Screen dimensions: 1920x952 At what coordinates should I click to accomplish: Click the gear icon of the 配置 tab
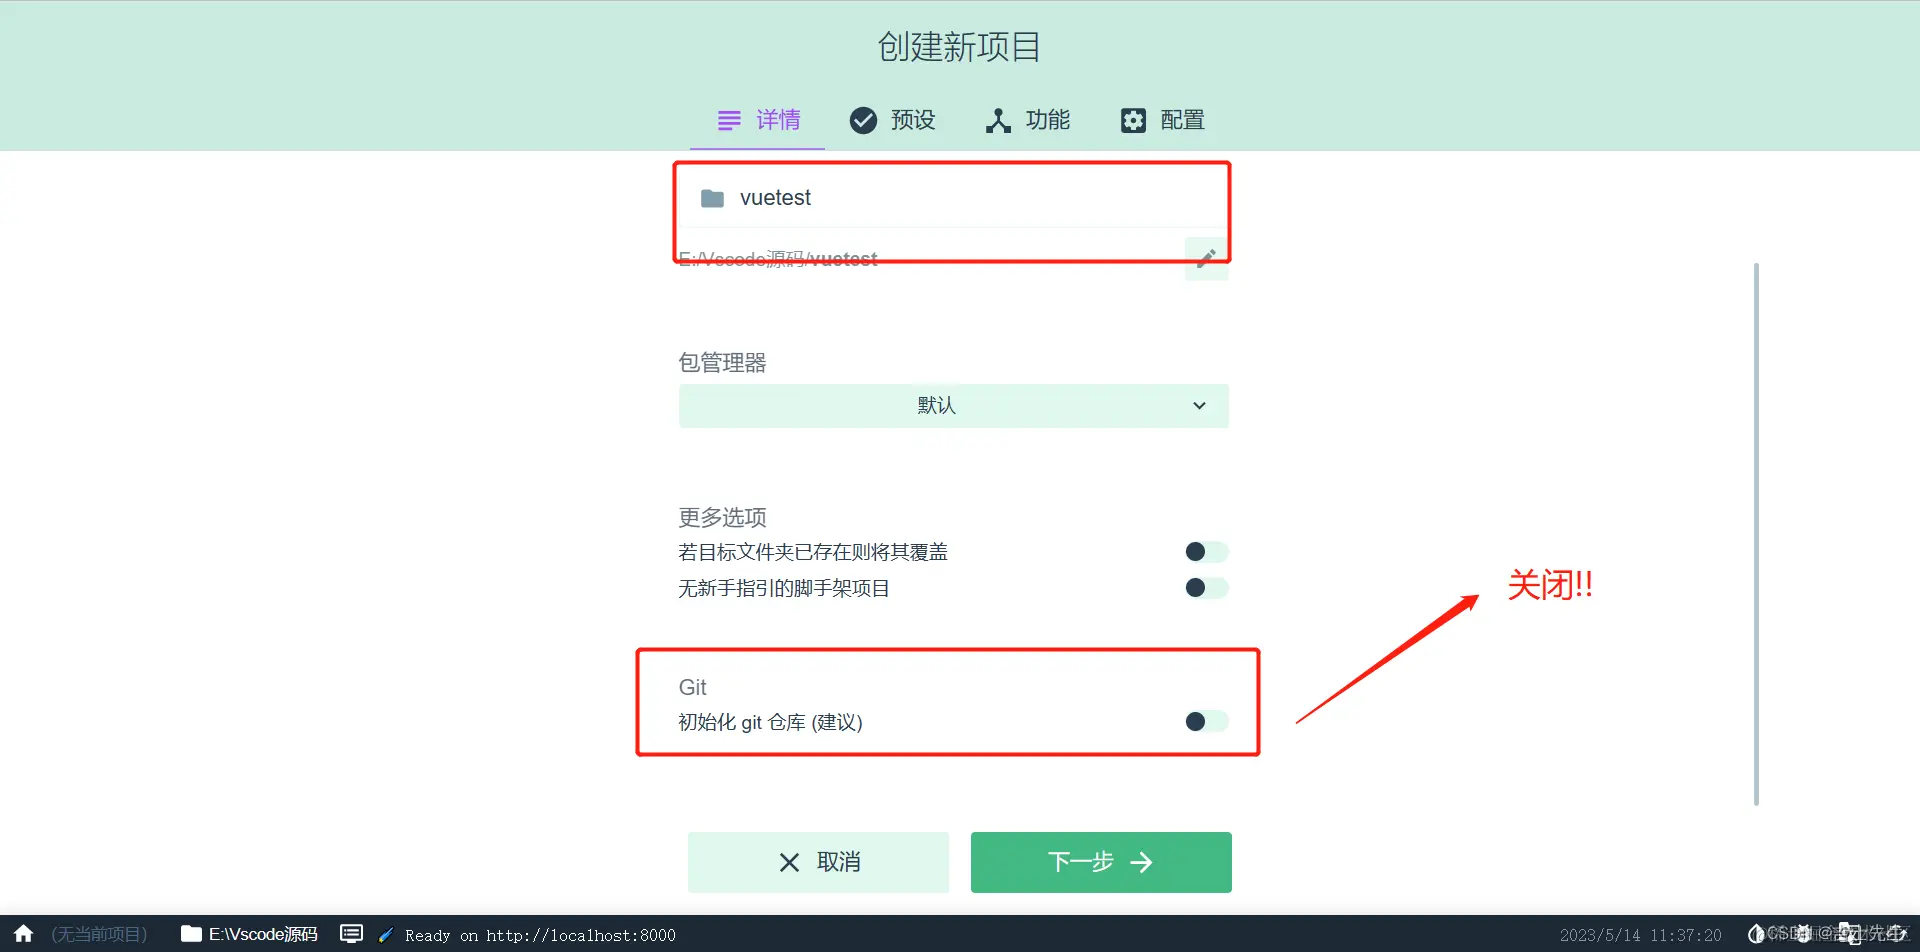tap(1132, 120)
